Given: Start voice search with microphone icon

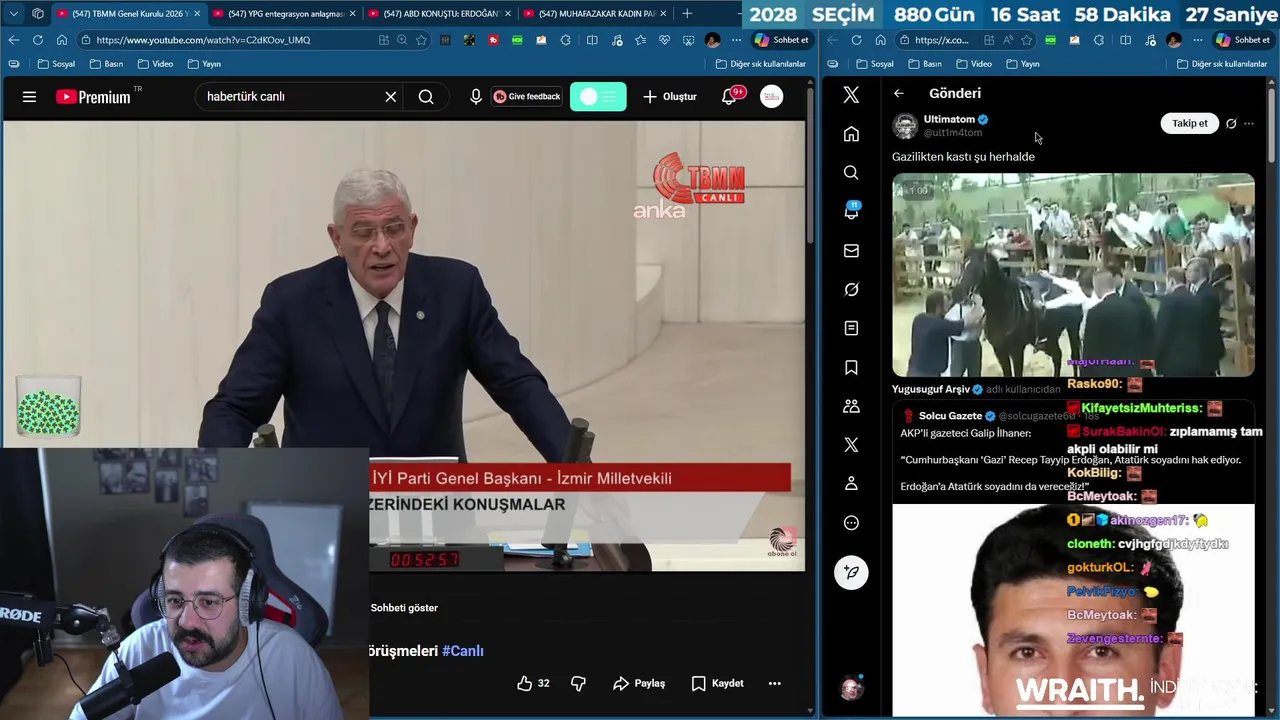Looking at the screenshot, I should pyautogui.click(x=476, y=97).
